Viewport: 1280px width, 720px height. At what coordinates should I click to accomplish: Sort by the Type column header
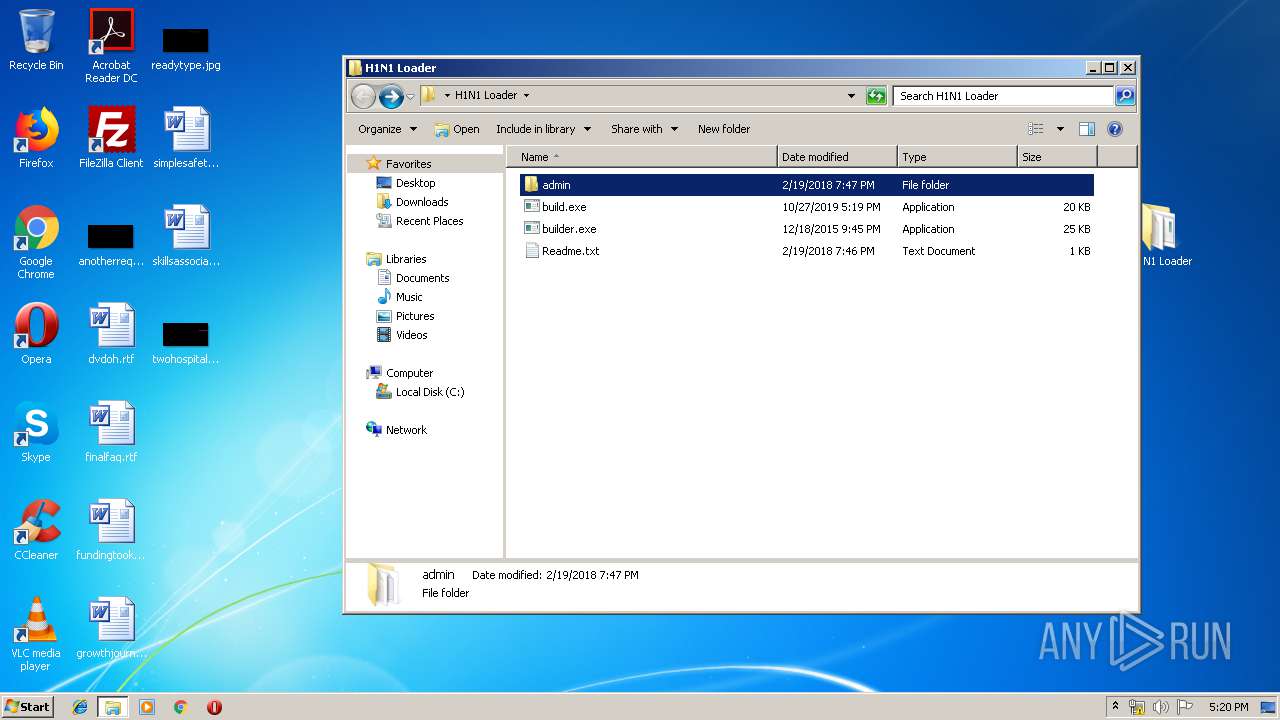point(957,157)
